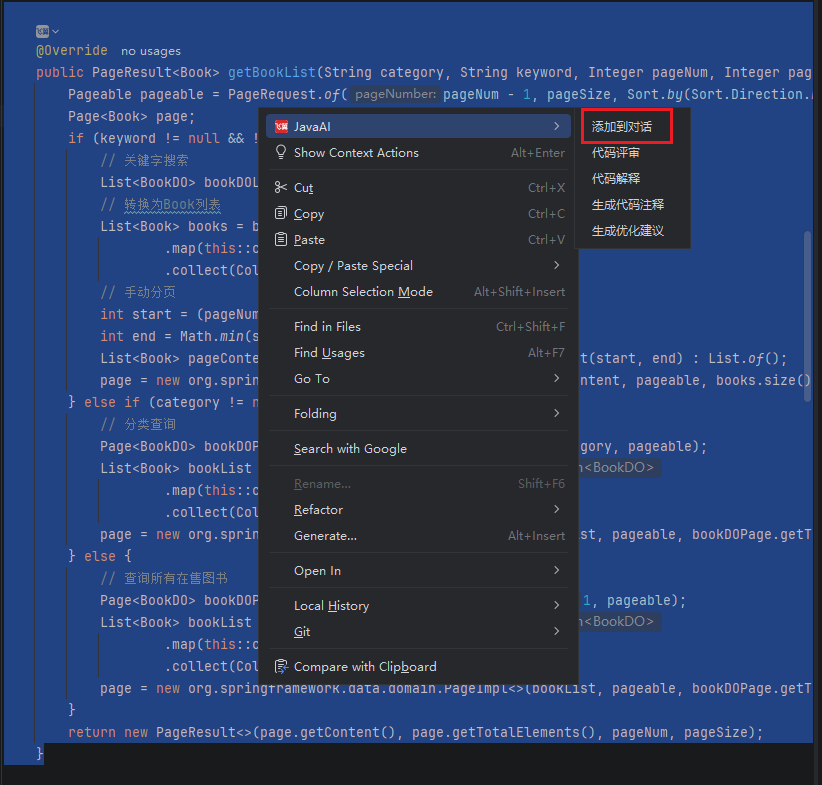Click the copy icon next to Copy
The image size is (822, 785).
click(x=281, y=213)
